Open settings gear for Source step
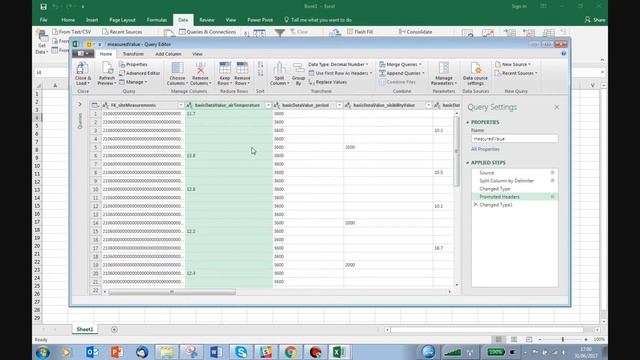640x360 pixels. pyautogui.click(x=552, y=173)
